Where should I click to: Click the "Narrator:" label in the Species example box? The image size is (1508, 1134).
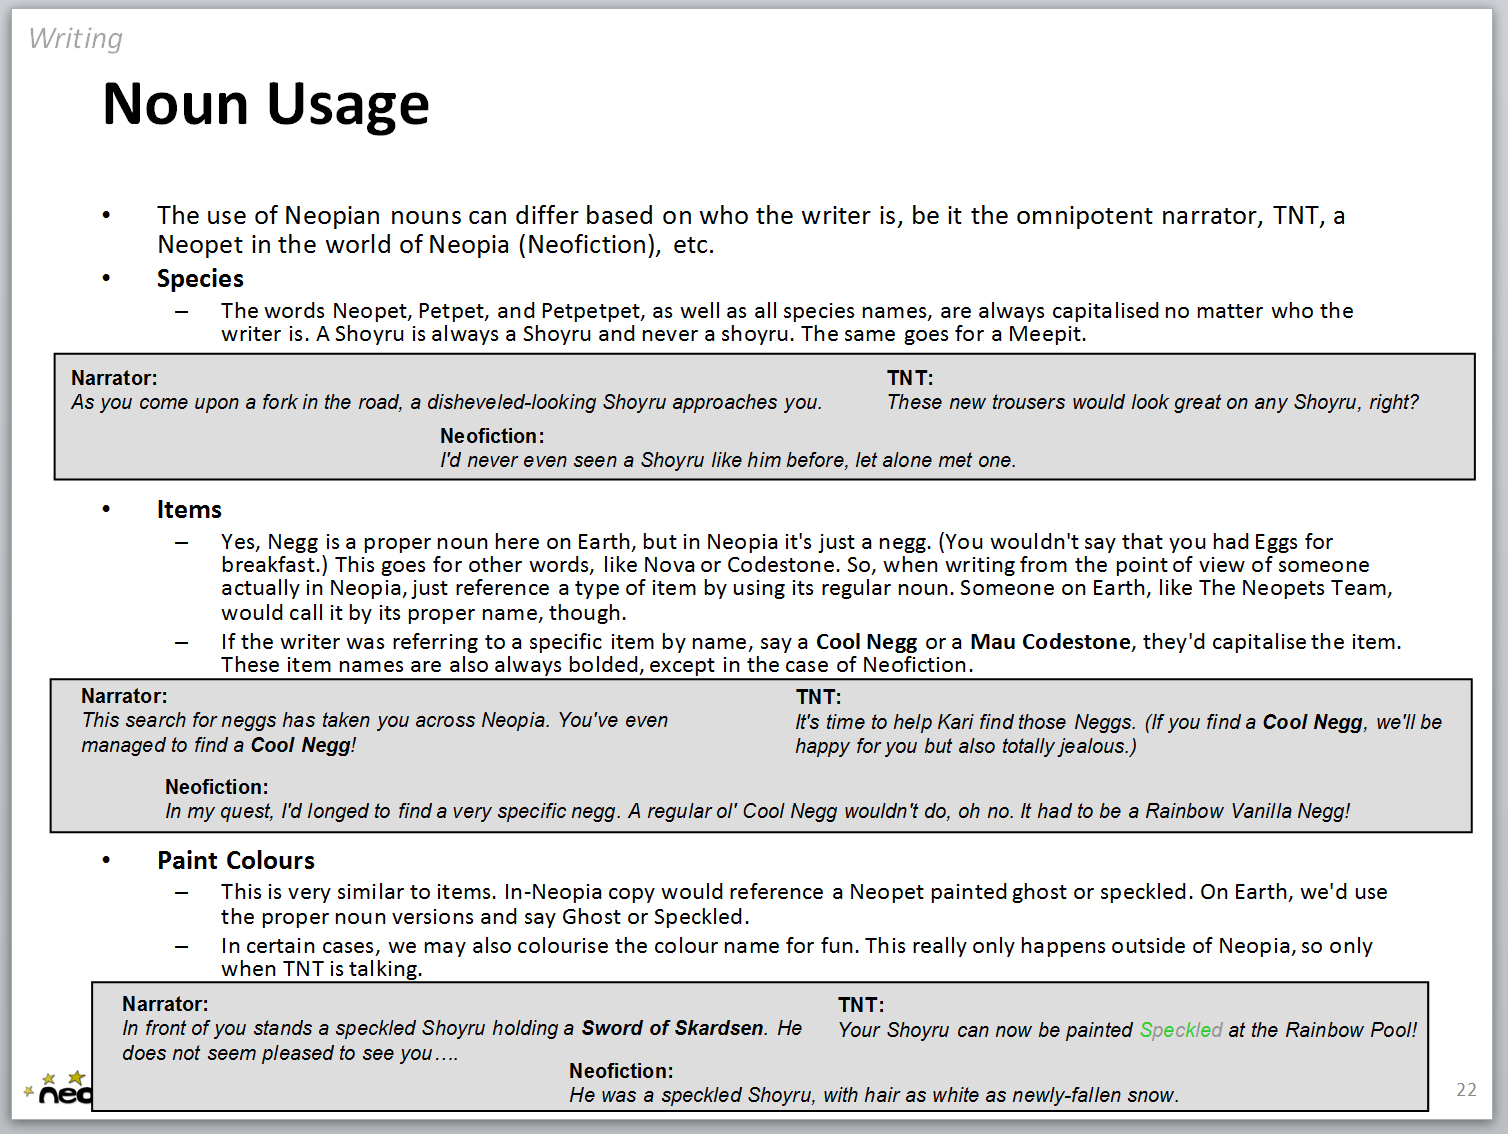pos(114,378)
